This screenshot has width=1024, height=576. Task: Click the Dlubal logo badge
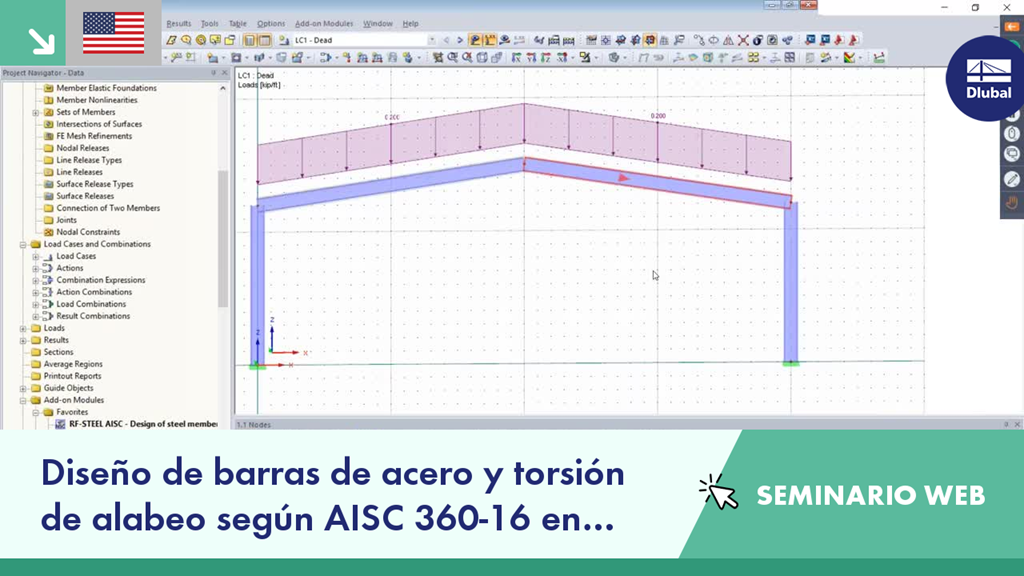988,78
